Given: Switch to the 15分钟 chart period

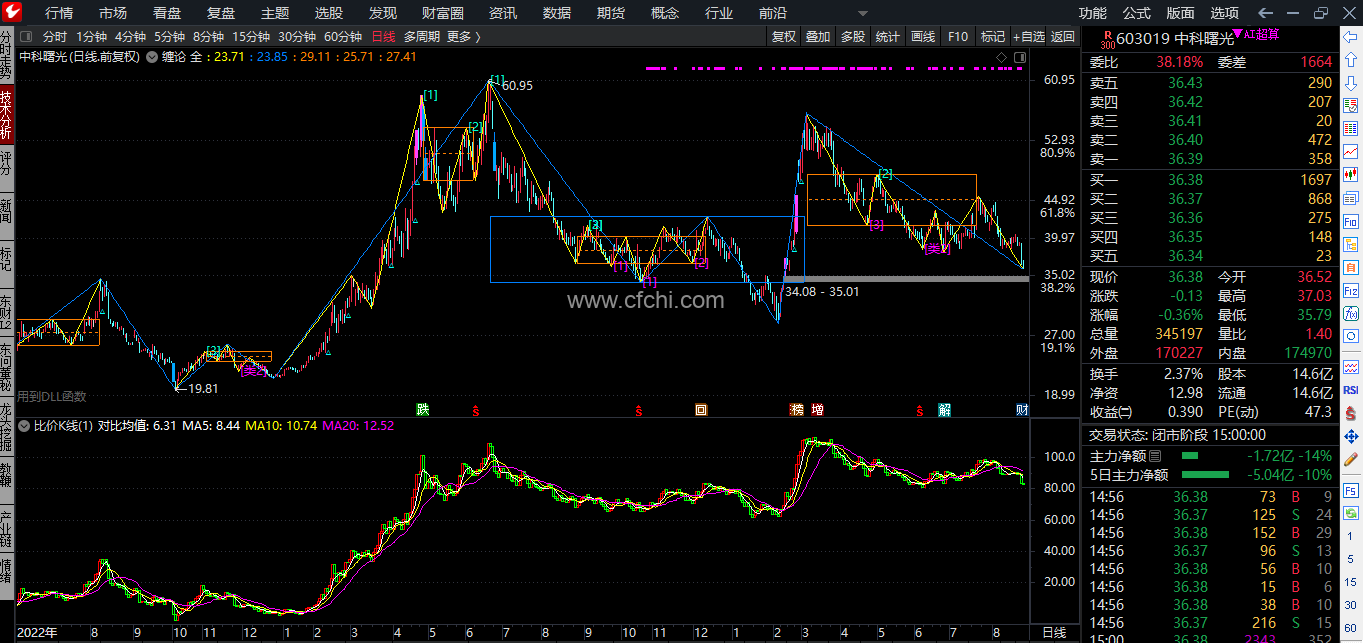Looking at the screenshot, I should point(251,37).
